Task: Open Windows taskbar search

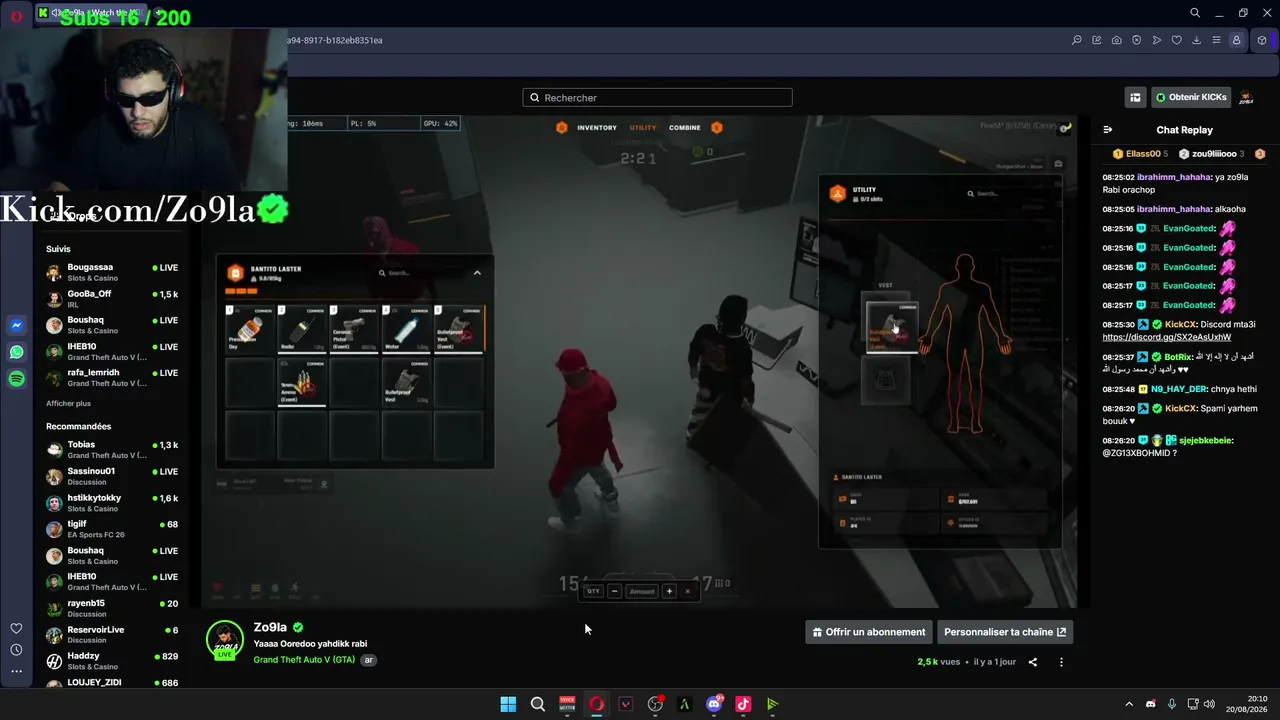Action: [x=538, y=704]
